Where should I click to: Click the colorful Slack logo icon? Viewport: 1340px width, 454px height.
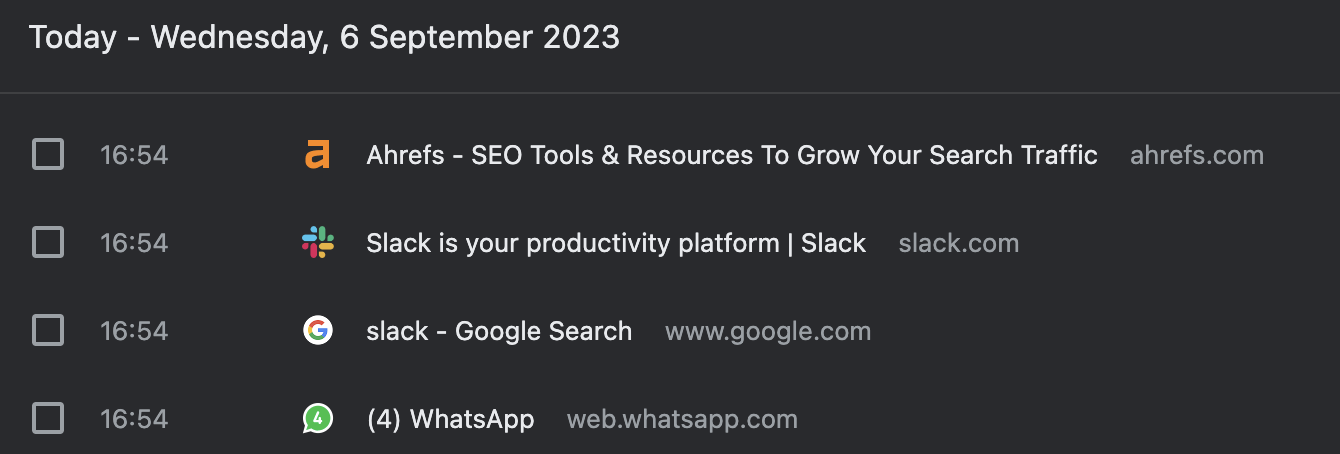318,243
